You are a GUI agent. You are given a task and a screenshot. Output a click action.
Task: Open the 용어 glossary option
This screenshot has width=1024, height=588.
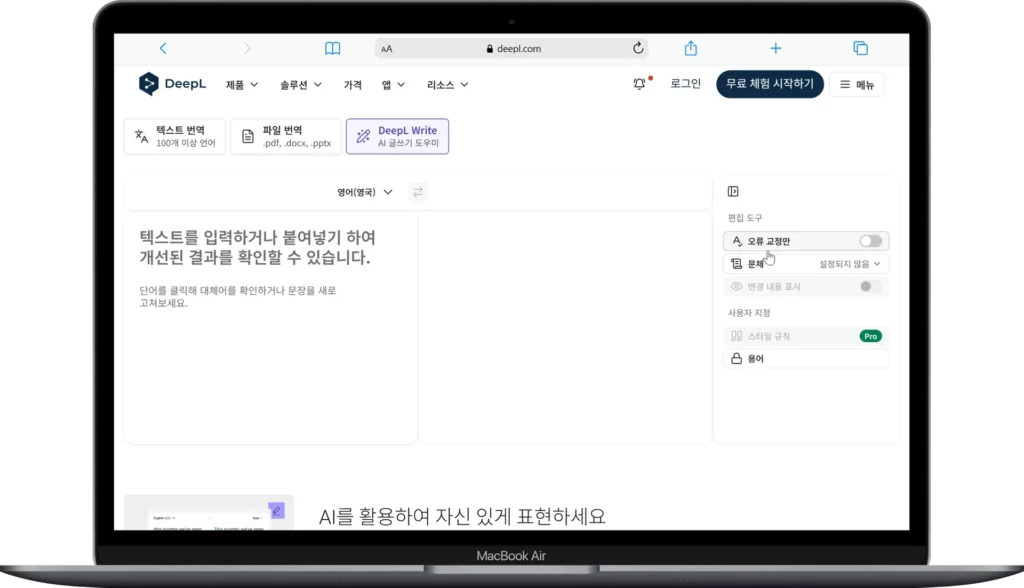tap(807, 359)
